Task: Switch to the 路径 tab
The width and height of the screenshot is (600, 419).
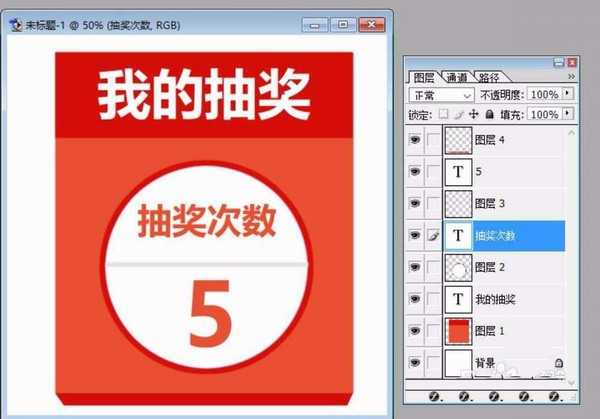Action: (490, 78)
